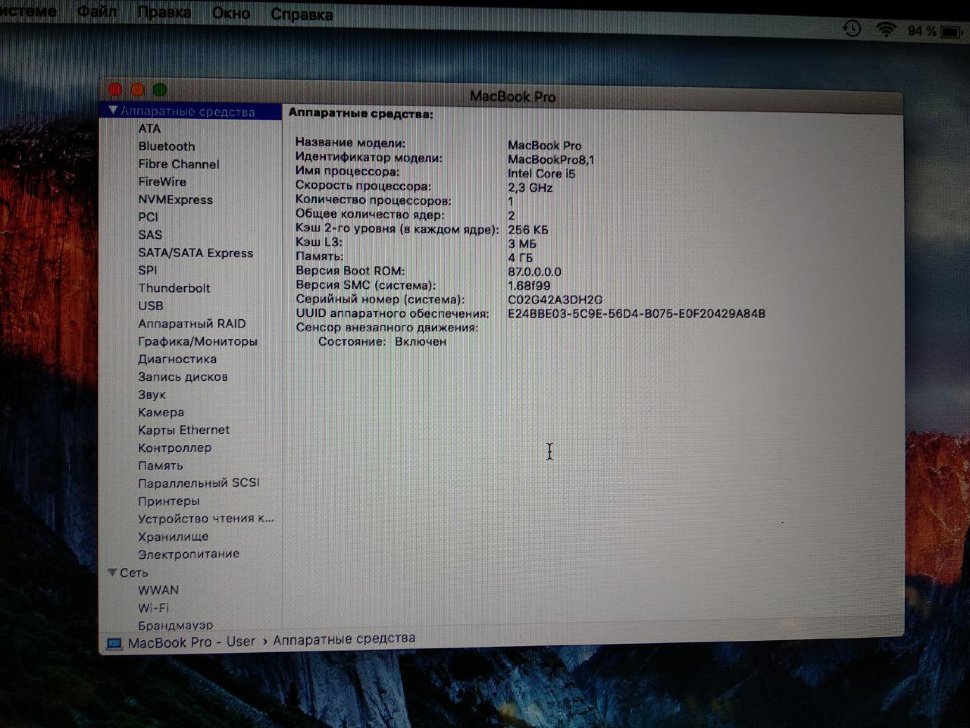970x728 pixels.
Task: Click the Сеть sidebar group label
Action: [x=134, y=573]
